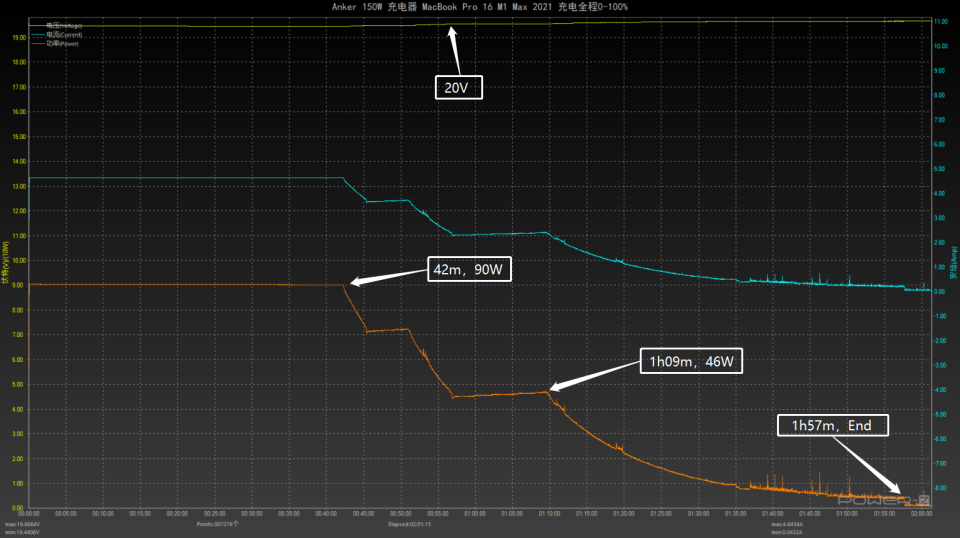Click the 11.00 right axis value
Viewport: 960px width, 538px height.
[x=941, y=21]
